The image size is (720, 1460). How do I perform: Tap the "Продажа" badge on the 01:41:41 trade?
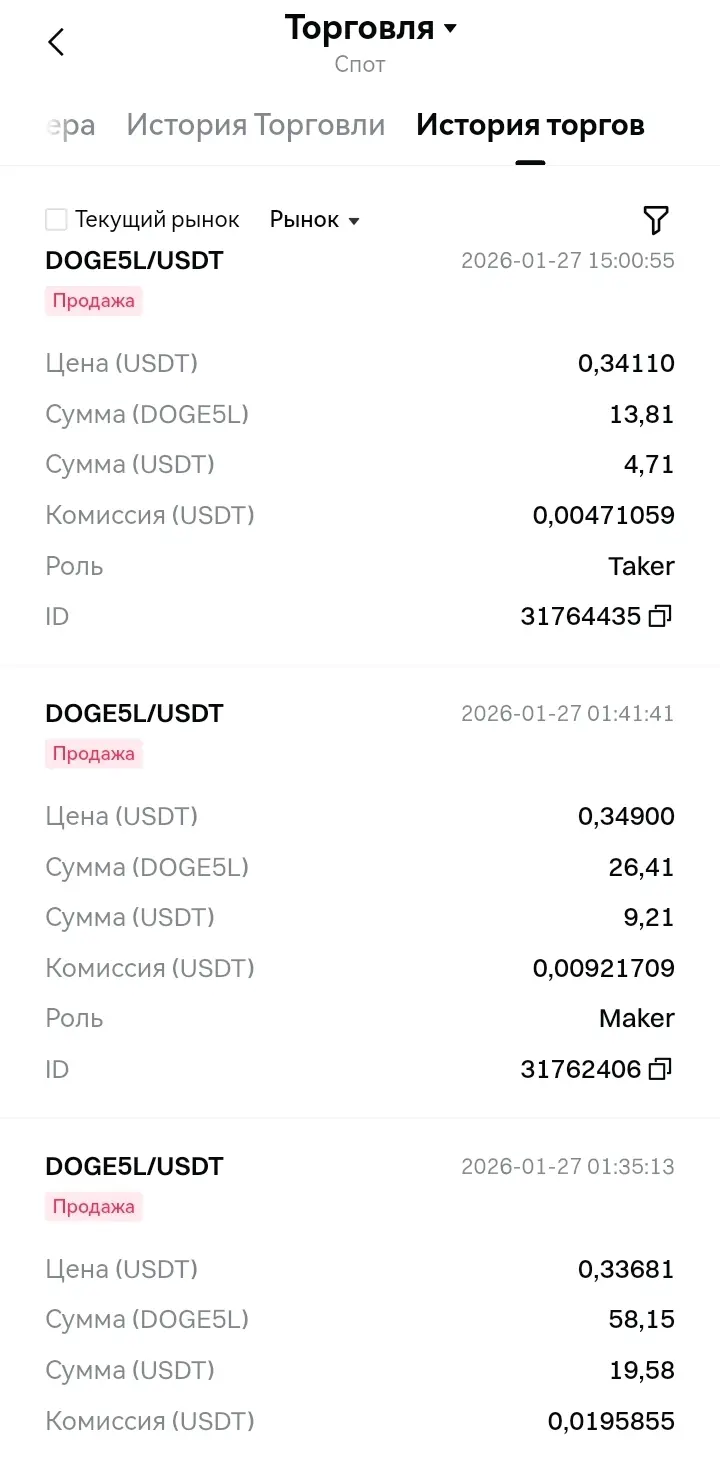click(94, 754)
